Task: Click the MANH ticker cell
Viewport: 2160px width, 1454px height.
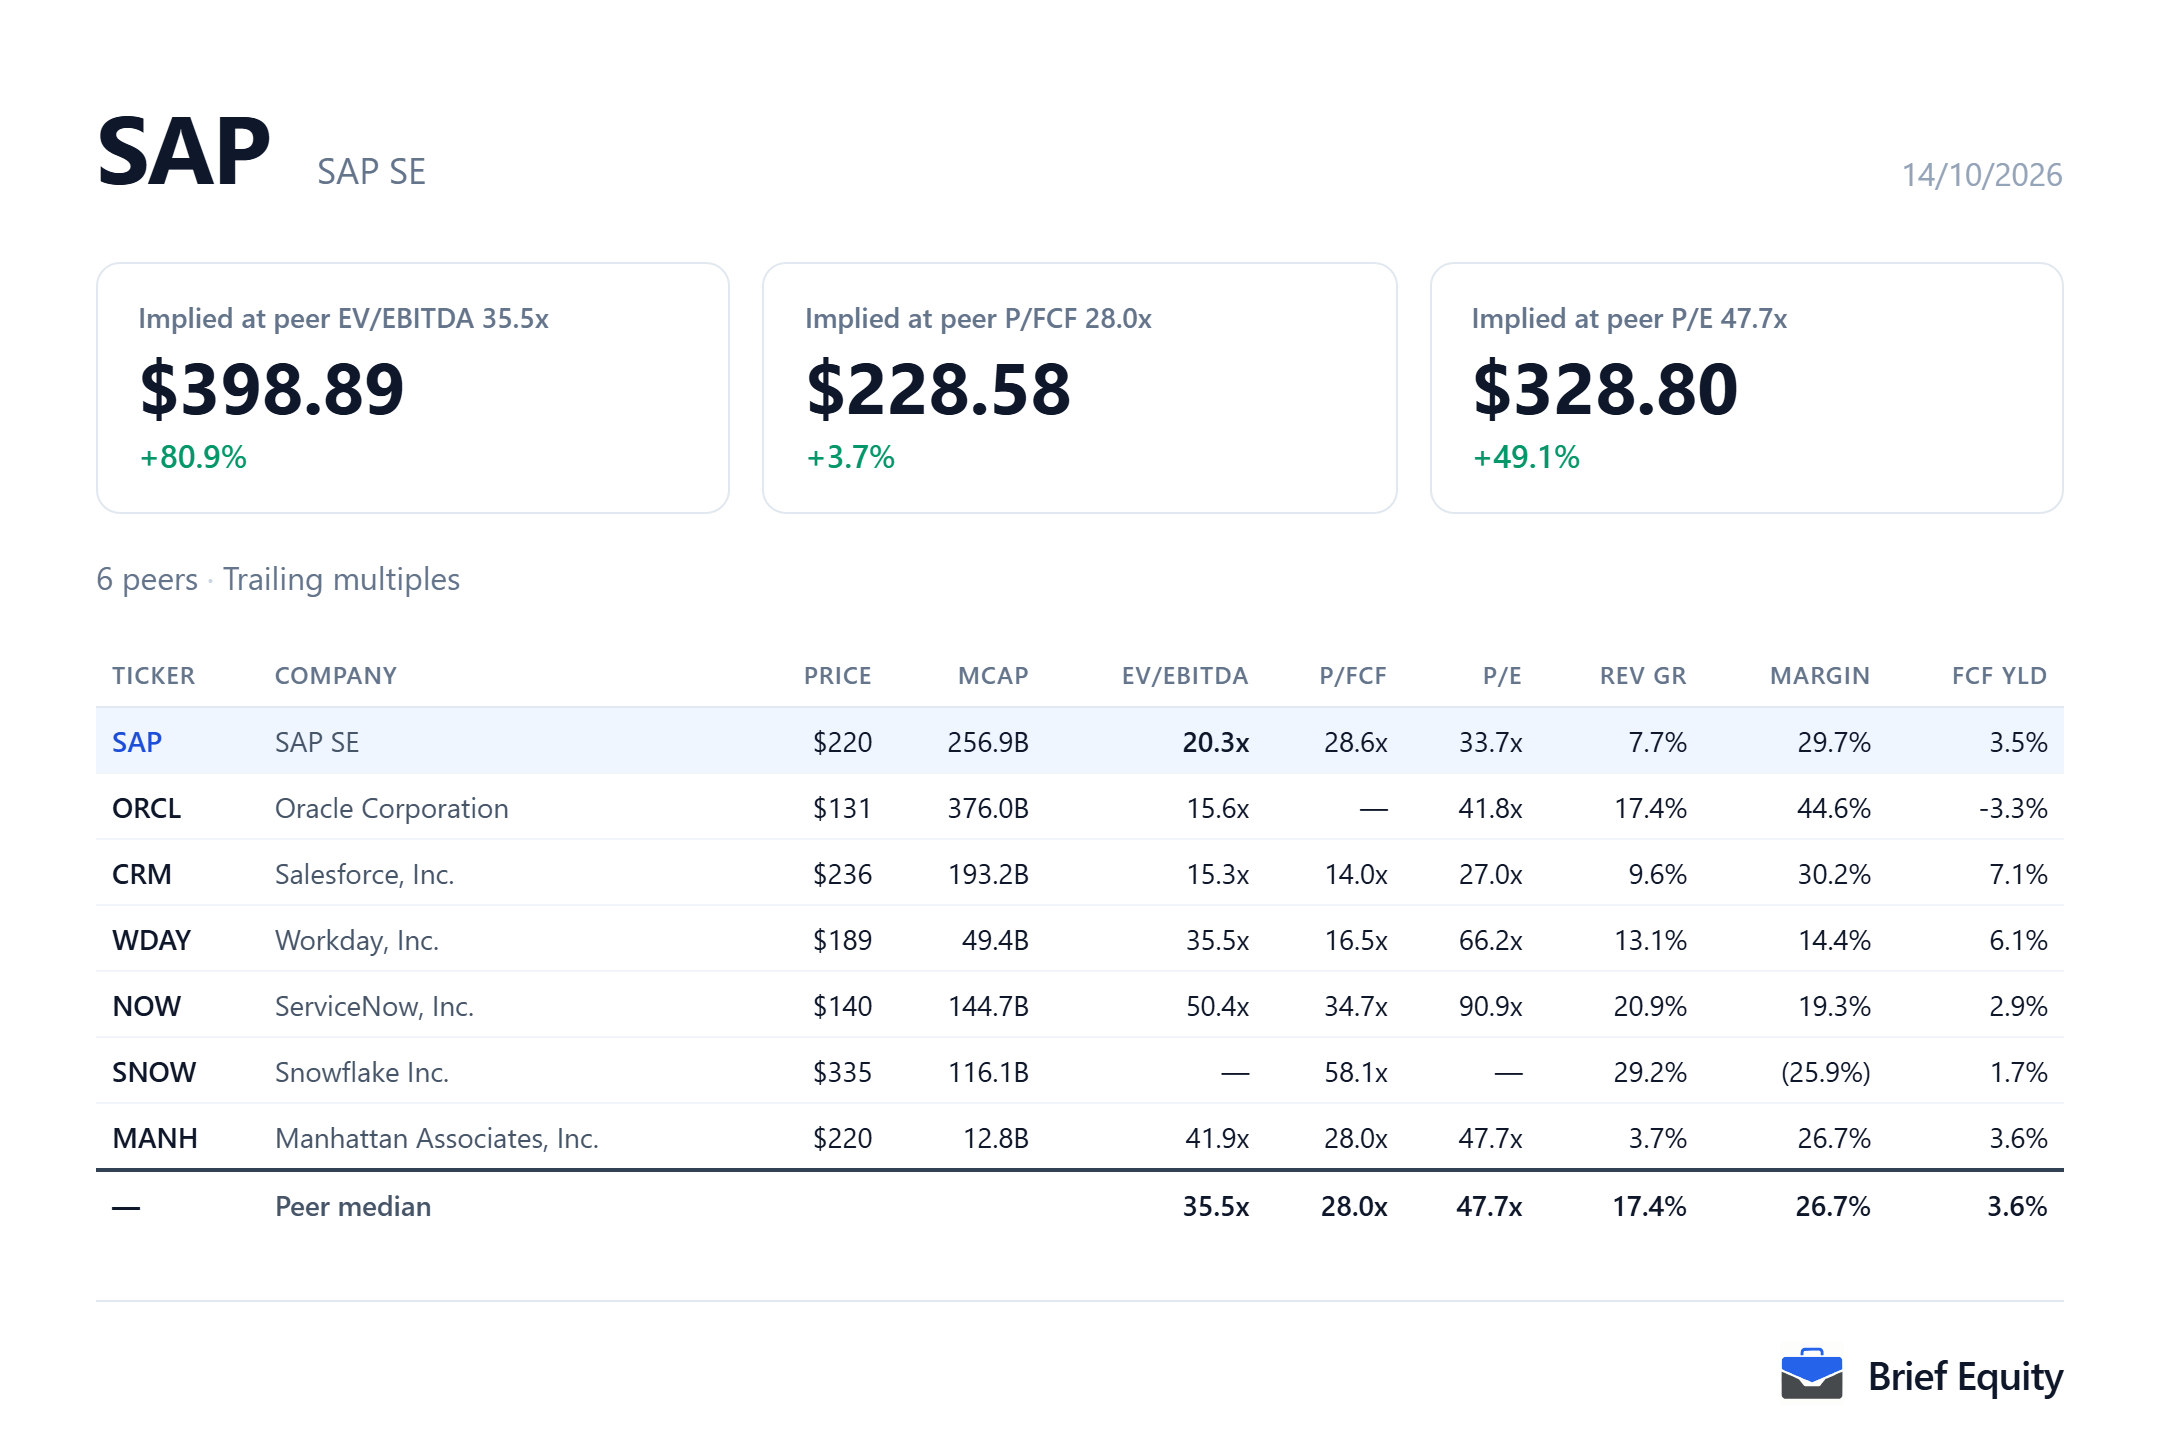Action: coord(155,1138)
